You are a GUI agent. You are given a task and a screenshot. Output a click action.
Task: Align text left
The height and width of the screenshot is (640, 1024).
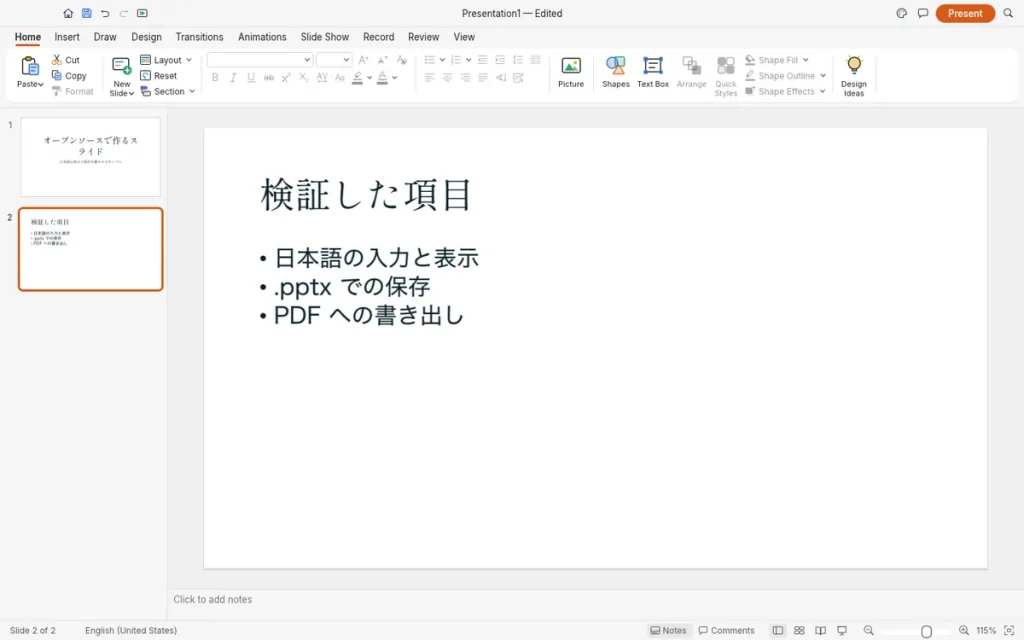click(x=429, y=78)
